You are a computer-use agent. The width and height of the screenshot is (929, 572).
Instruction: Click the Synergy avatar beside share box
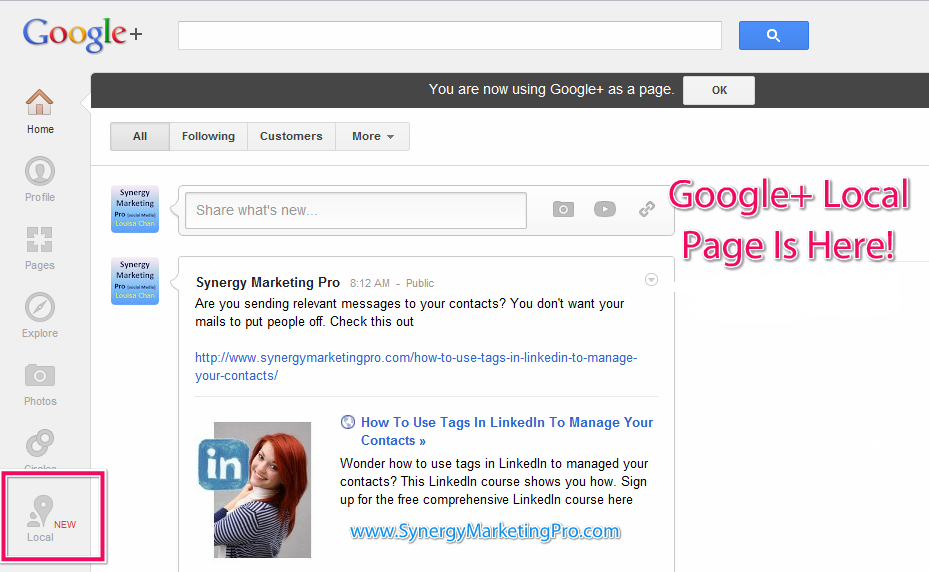pyautogui.click(x=135, y=209)
